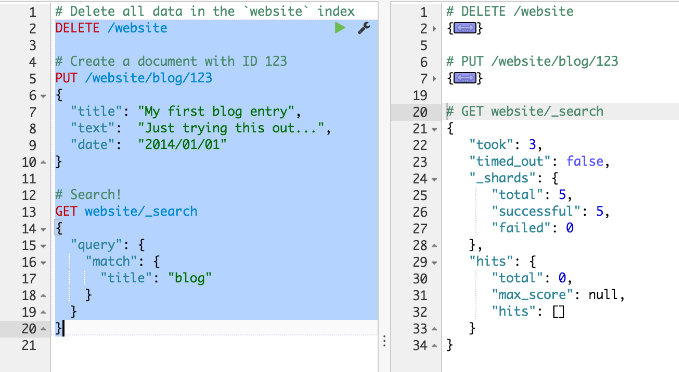This screenshot has height=372, width=679.
Task: Click the # GET website/_search response comment
Action: point(525,112)
